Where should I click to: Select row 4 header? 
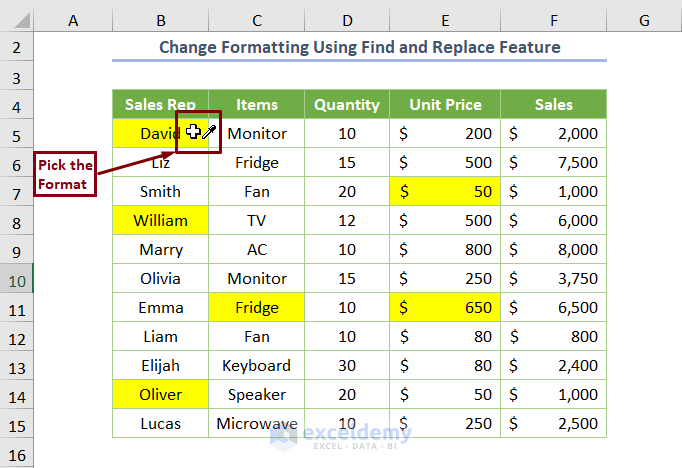tap(19, 105)
